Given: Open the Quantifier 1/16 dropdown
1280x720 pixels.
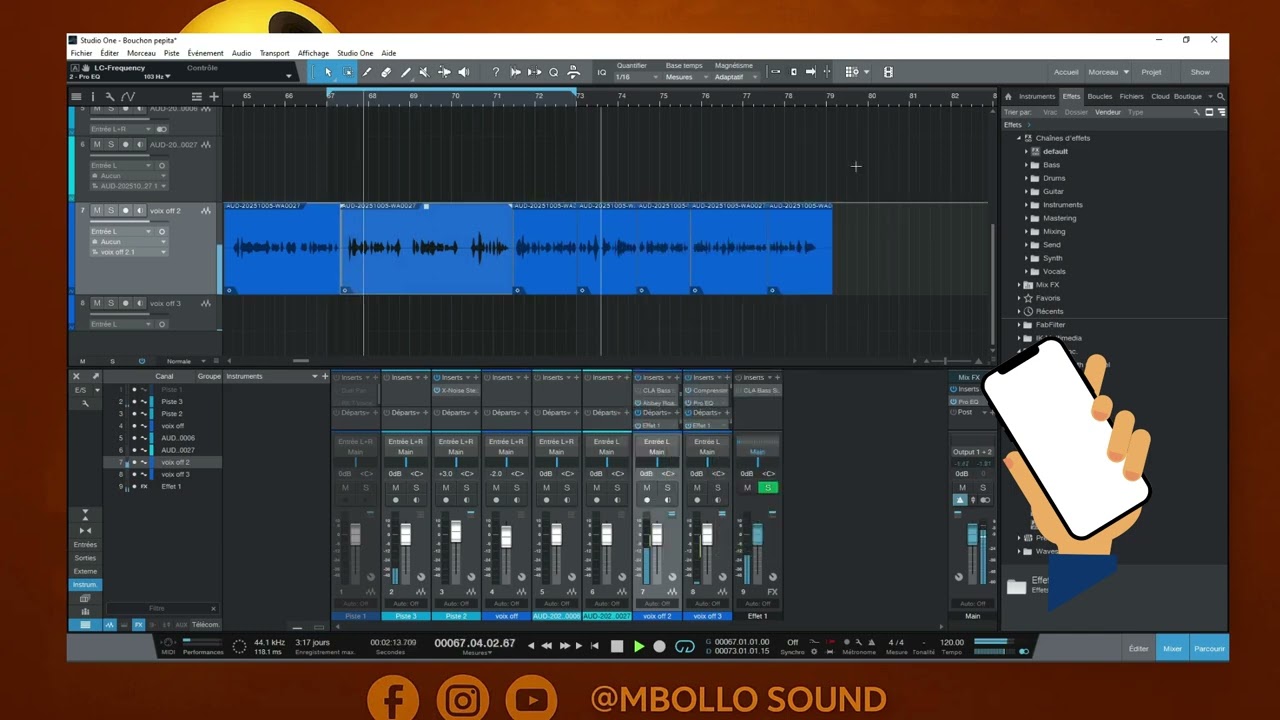Looking at the screenshot, I should point(636,77).
